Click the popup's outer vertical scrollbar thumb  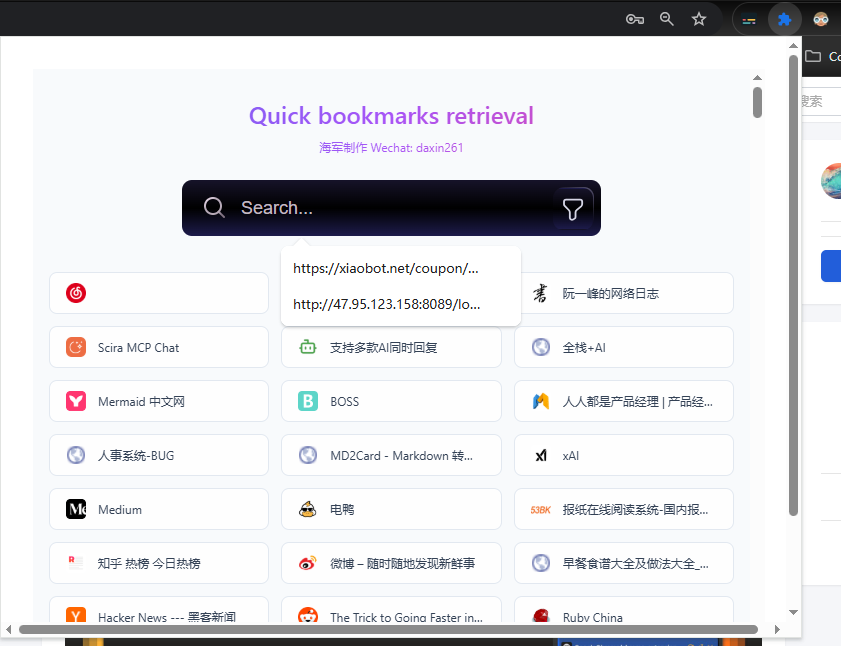click(793, 285)
